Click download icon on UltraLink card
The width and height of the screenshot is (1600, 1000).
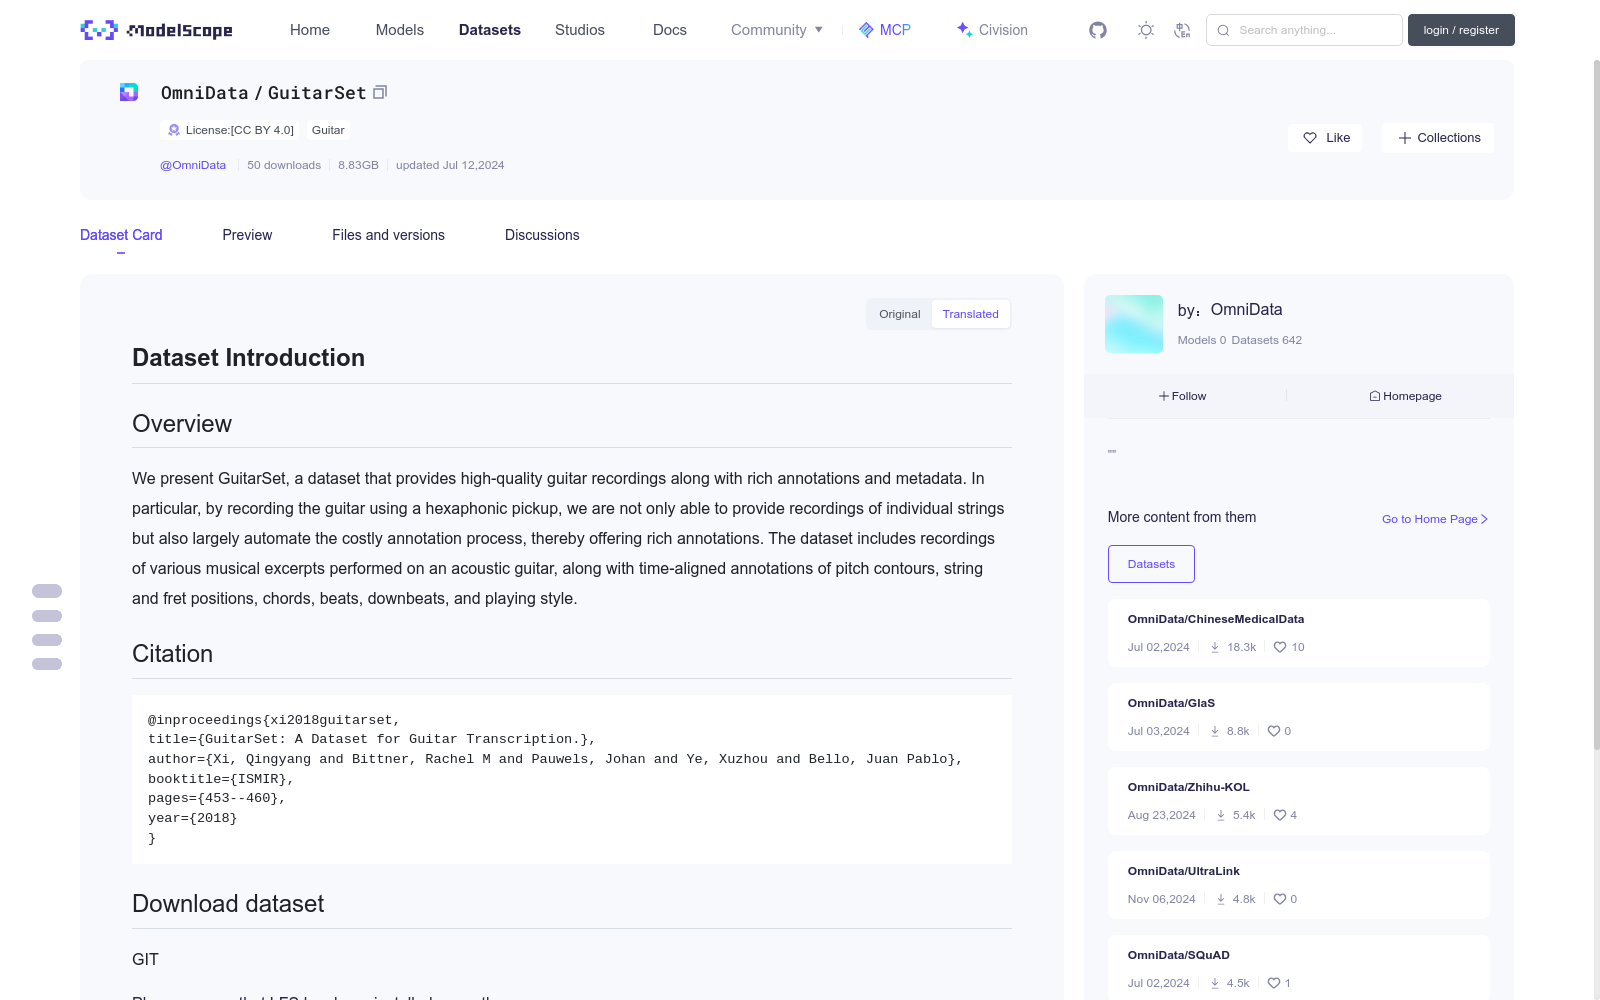tap(1221, 899)
